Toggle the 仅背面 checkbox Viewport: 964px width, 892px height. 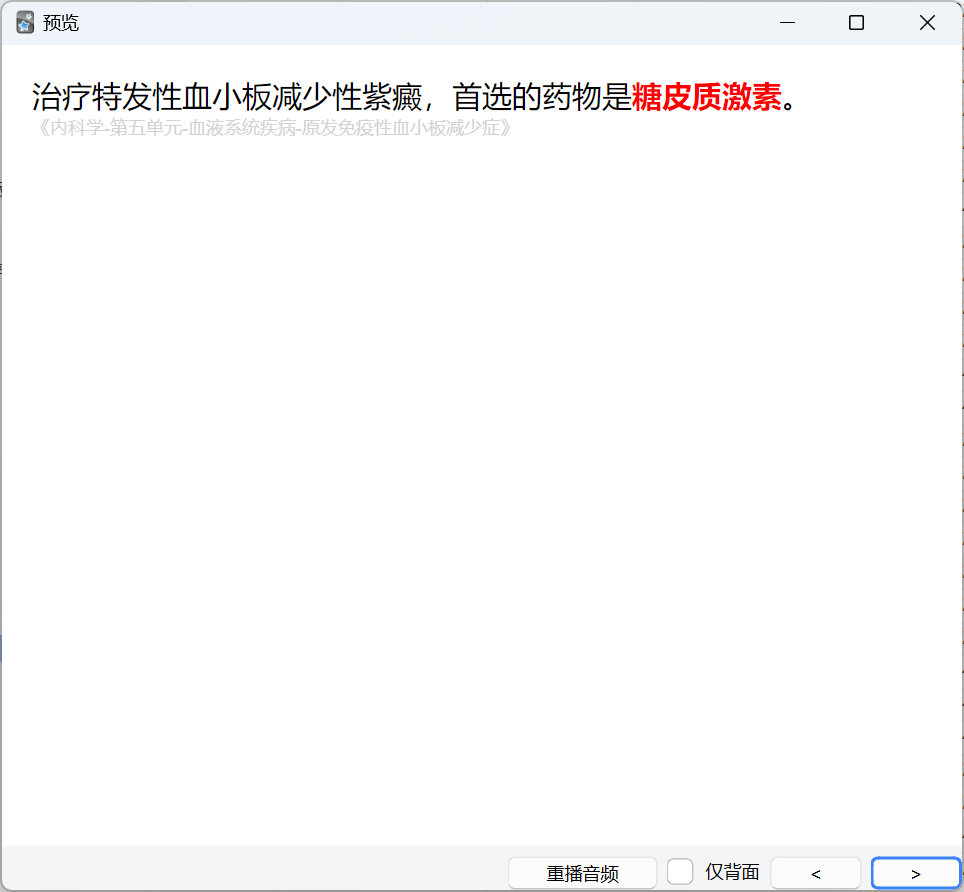(x=680, y=872)
